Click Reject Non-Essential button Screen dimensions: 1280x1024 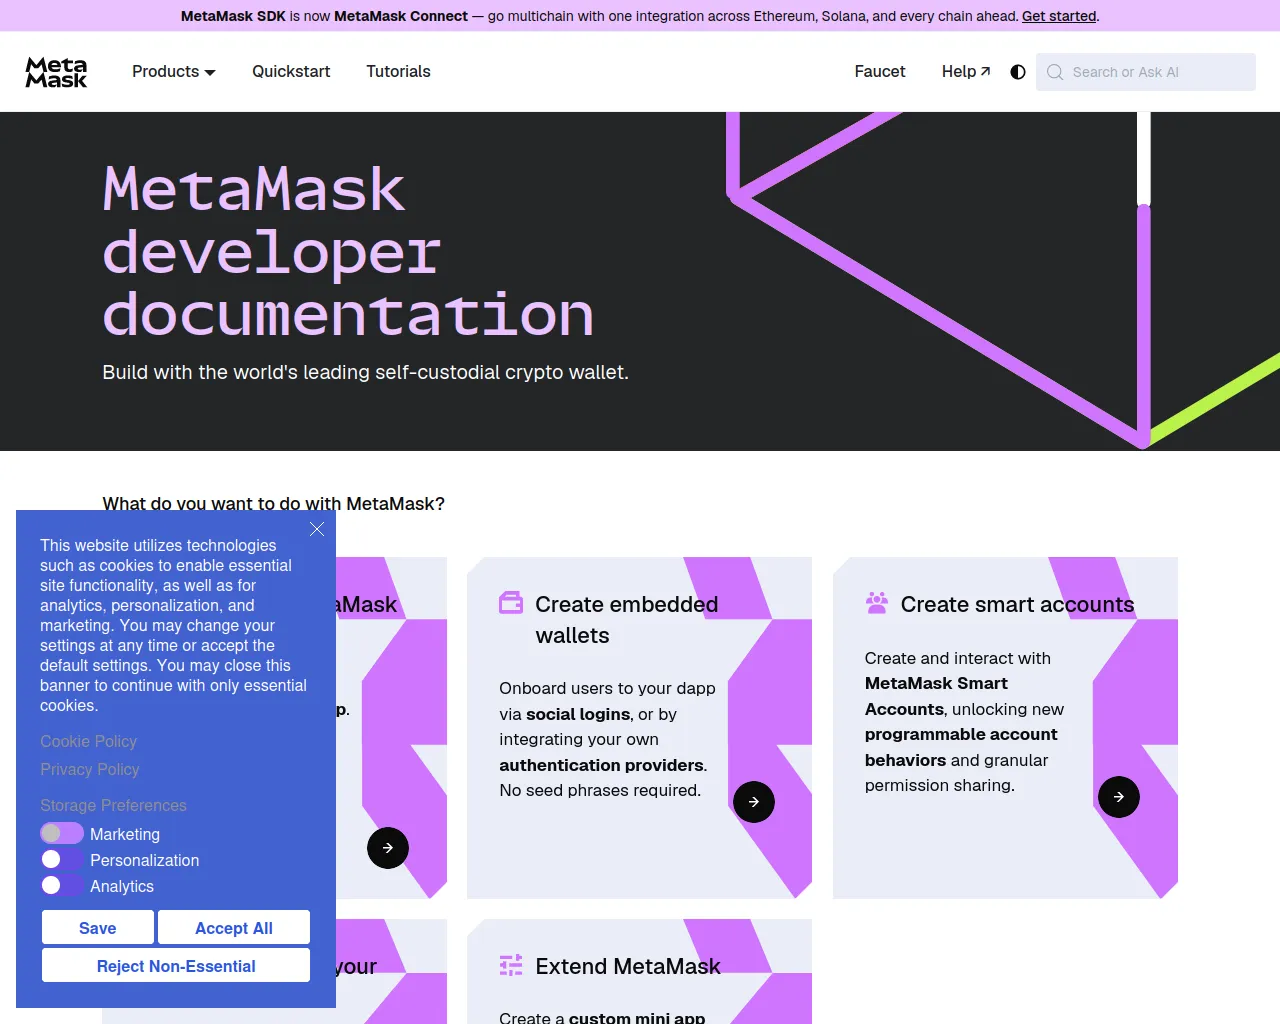176,966
